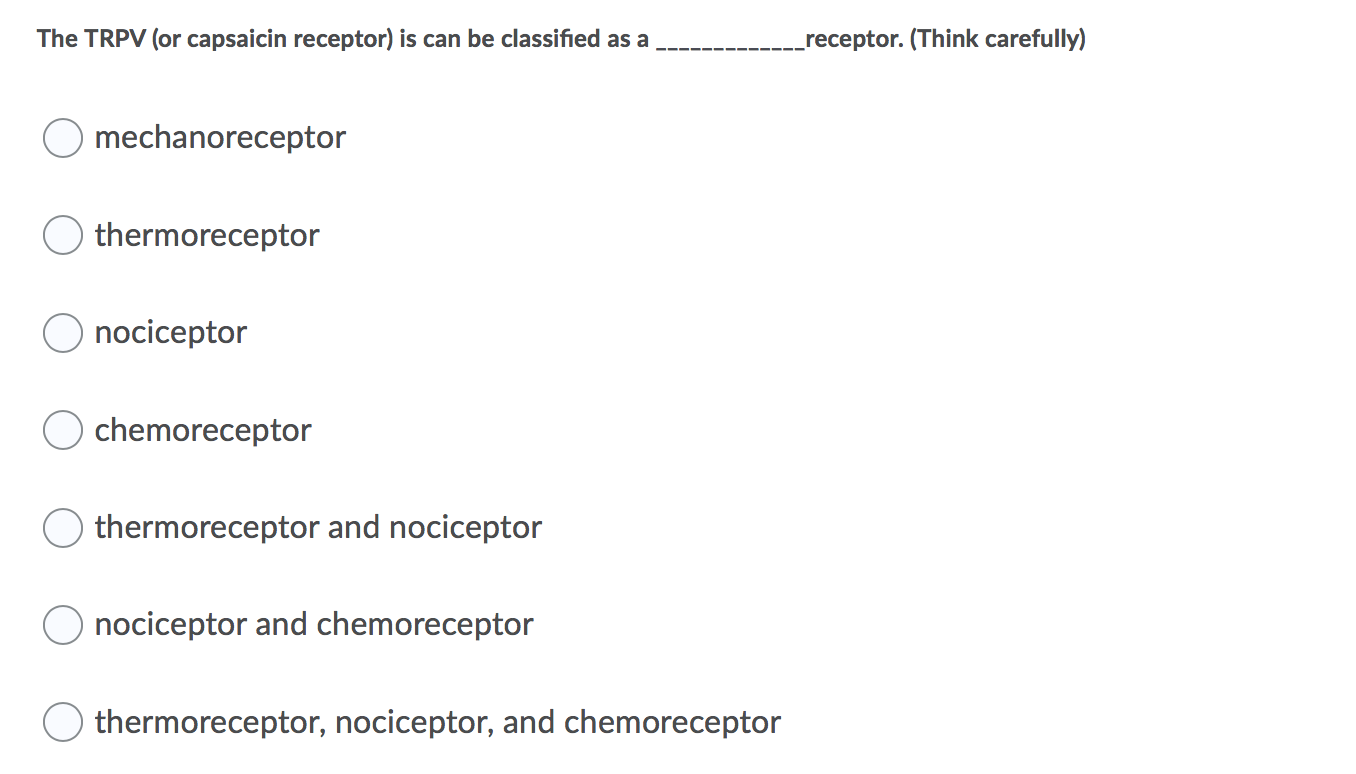1356x774 pixels.
Task: Click the thermoreceptor answer label
Action: click(206, 235)
